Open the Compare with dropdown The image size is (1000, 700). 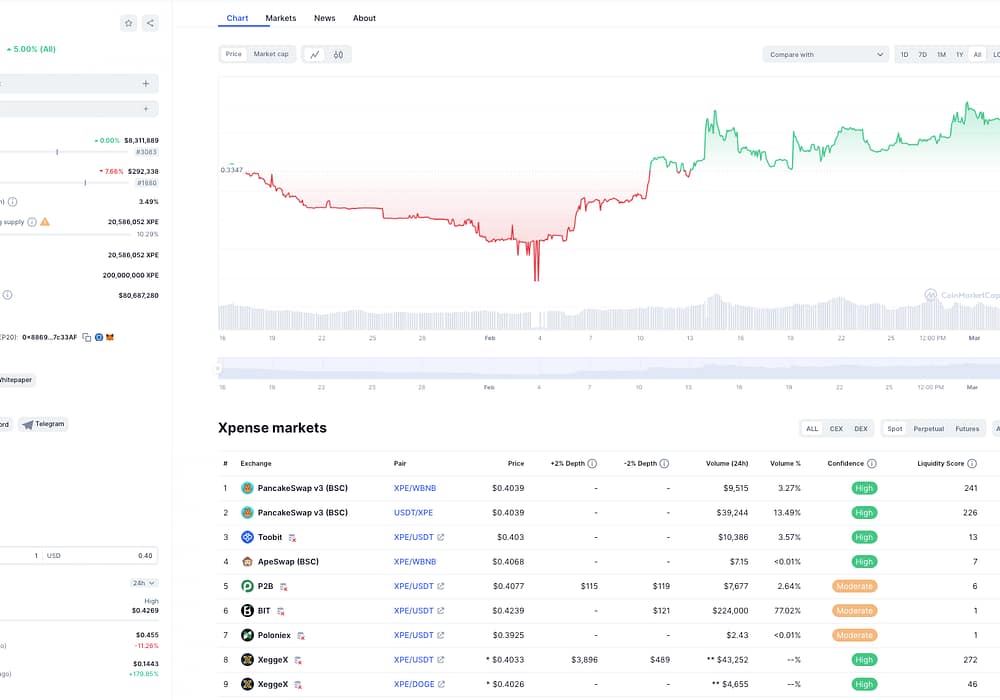pyautogui.click(x=826, y=54)
